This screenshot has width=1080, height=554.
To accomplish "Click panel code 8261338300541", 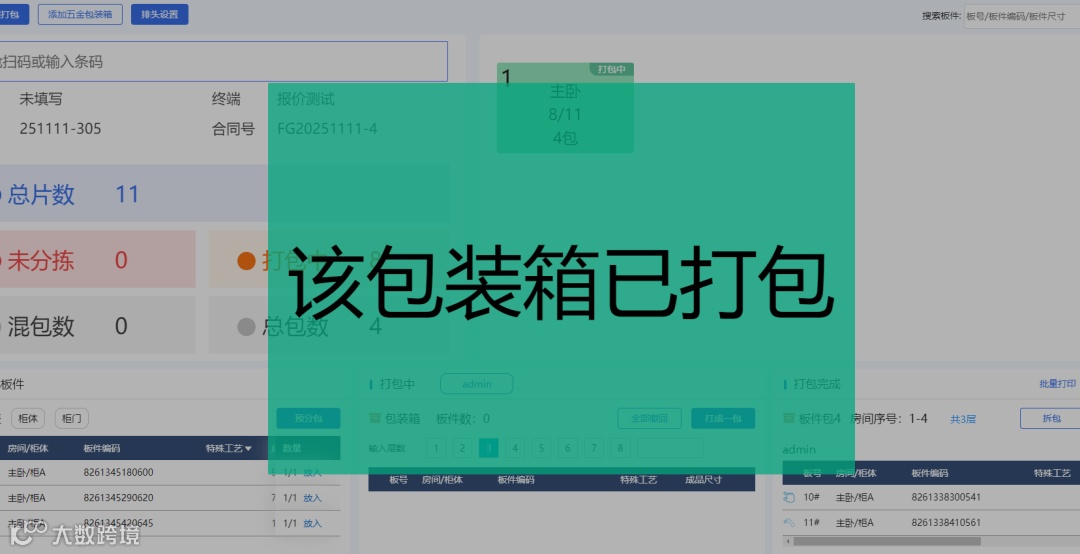I will point(946,497).
